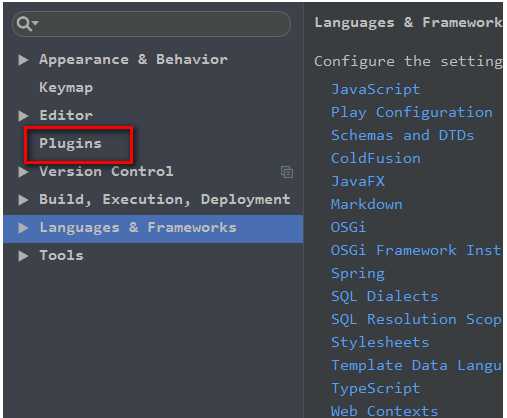Expand the Tools section arrow
The width and height of the screenshot is (507, 418).
point(23,256)
